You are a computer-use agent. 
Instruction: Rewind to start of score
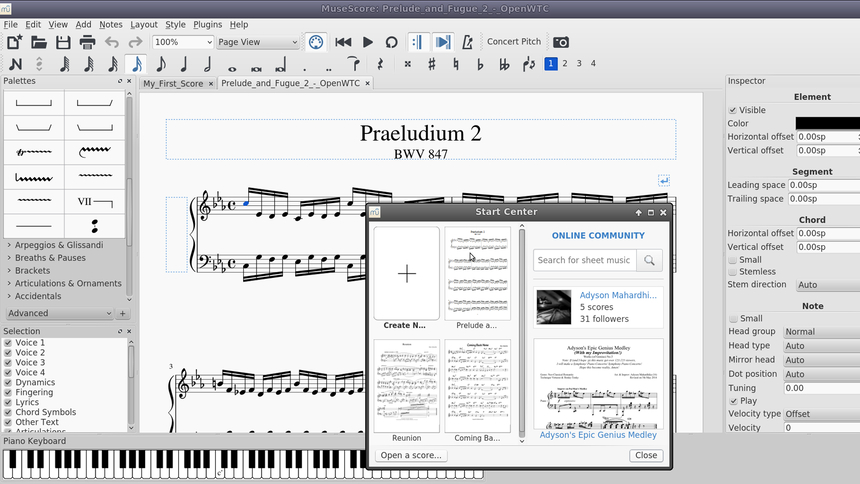point(343,42)
